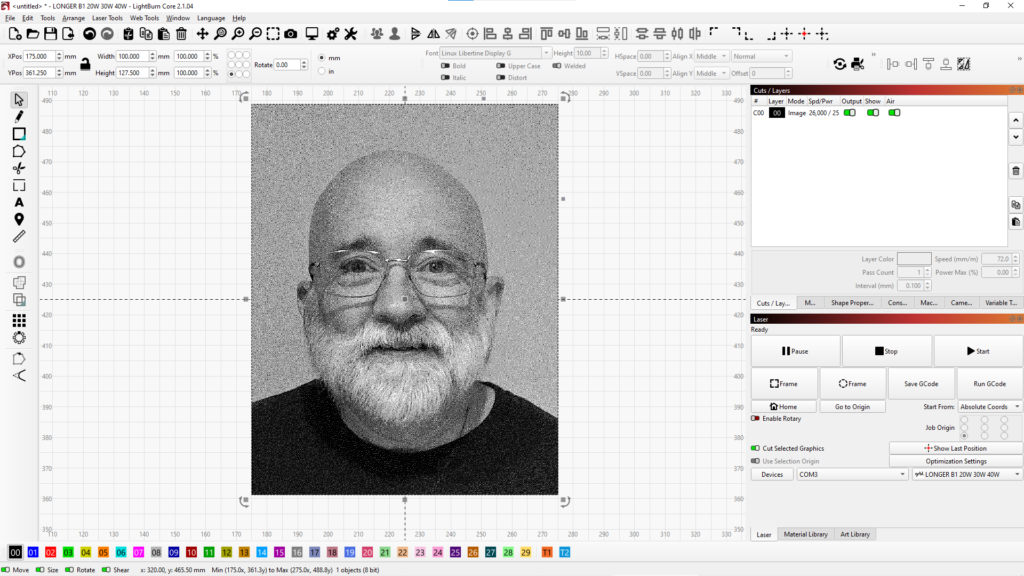Click the New File icon
Screen dimensions: 1024x576
[14, 34]
